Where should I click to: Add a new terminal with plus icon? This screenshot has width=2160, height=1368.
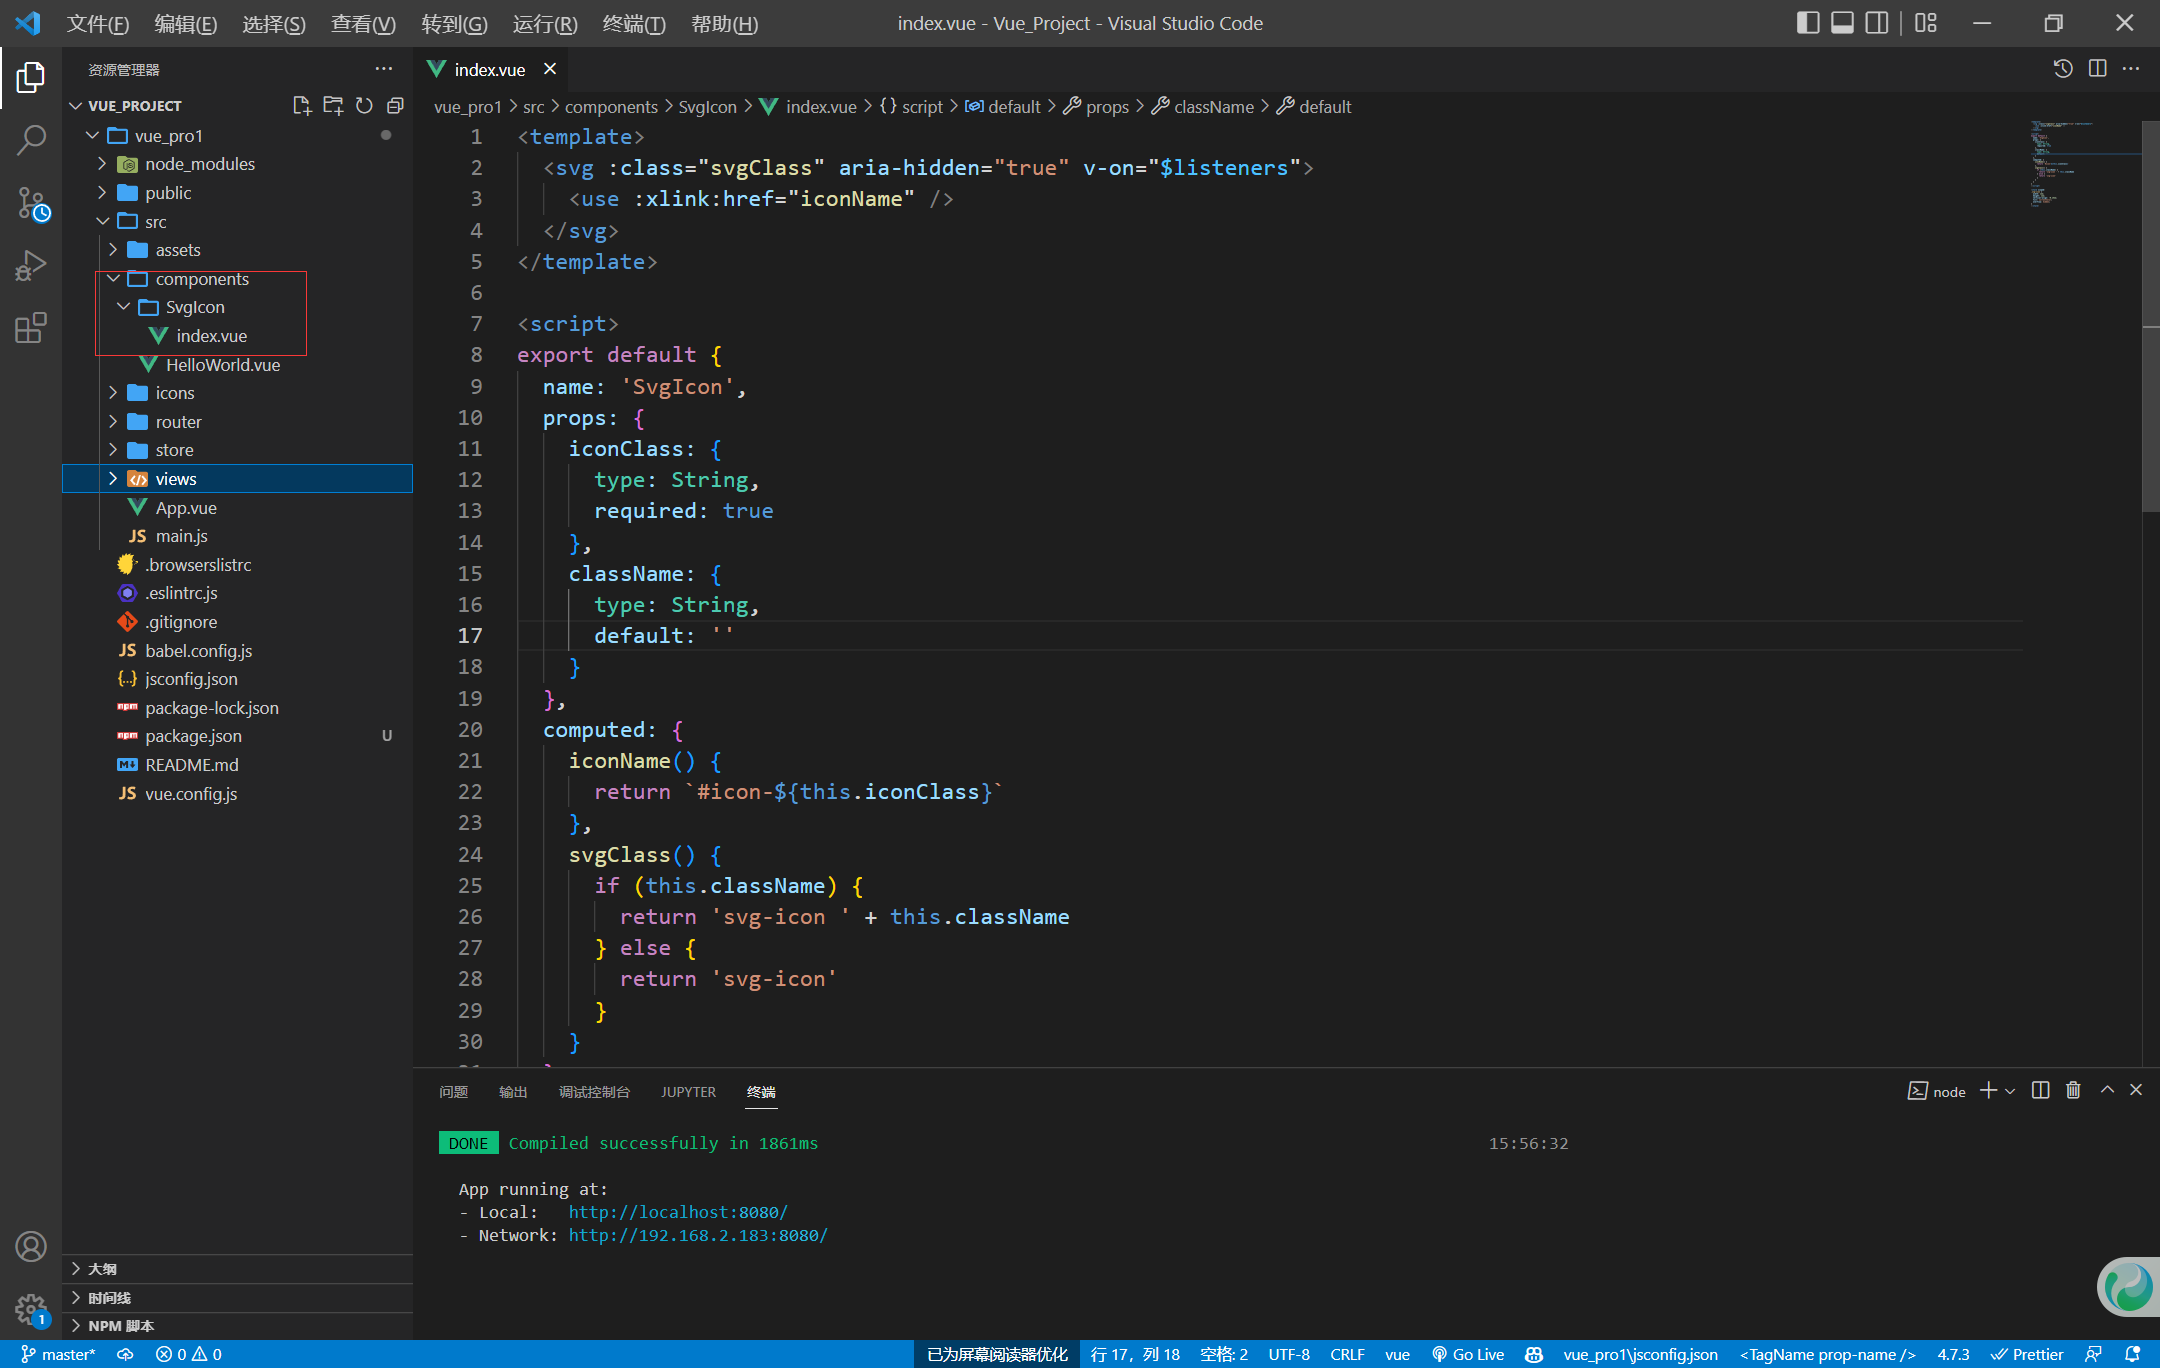[1988, 1090]
